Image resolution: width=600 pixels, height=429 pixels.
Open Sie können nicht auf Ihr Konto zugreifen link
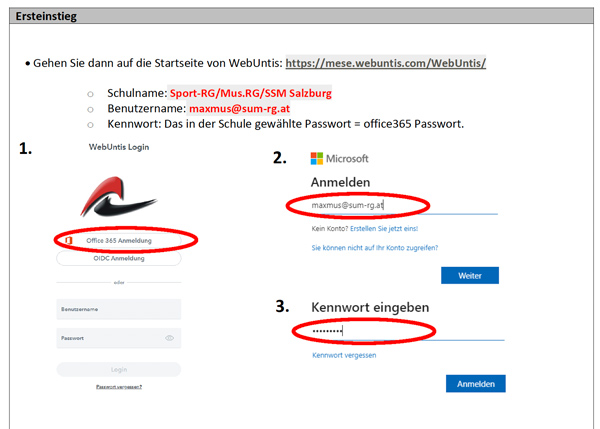(375, 248)
